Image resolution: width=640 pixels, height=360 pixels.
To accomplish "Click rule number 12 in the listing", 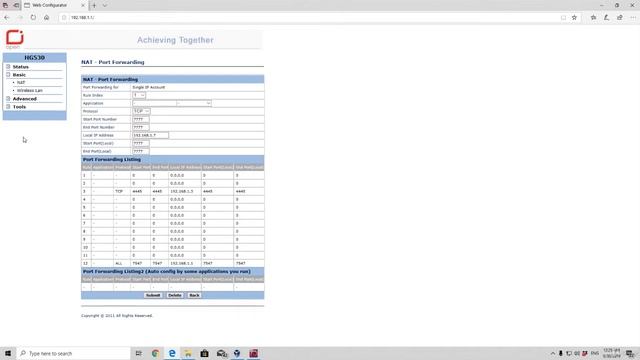I will click(x=85, y=263).
